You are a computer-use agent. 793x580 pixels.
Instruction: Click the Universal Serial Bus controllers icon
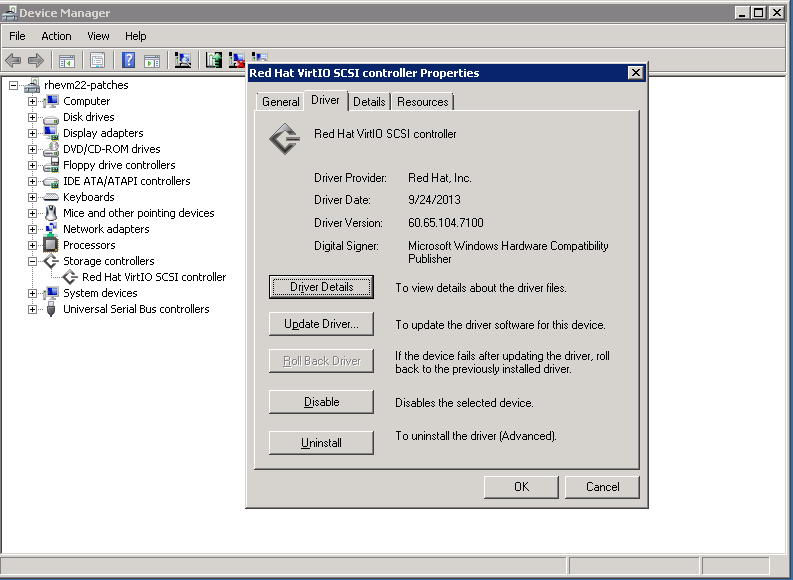(x=51, y=309)
